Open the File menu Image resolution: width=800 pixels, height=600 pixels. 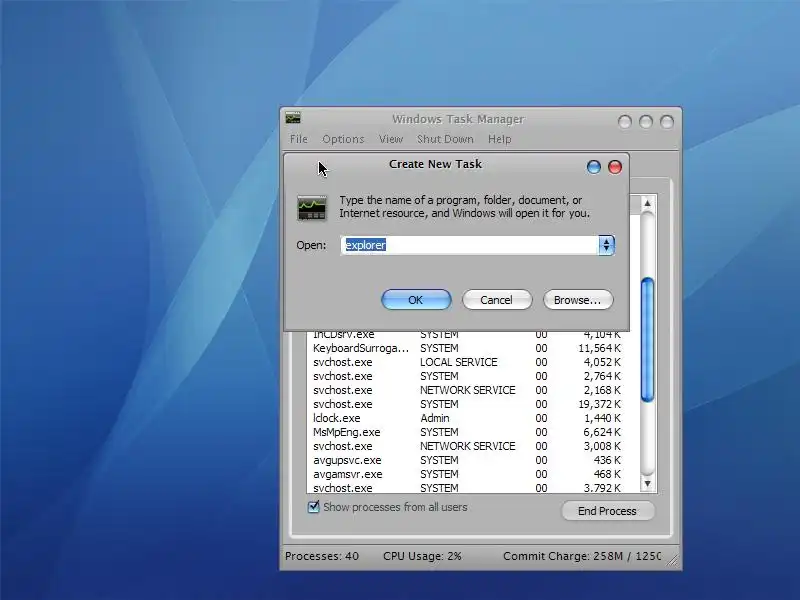(x=298, y=139)
